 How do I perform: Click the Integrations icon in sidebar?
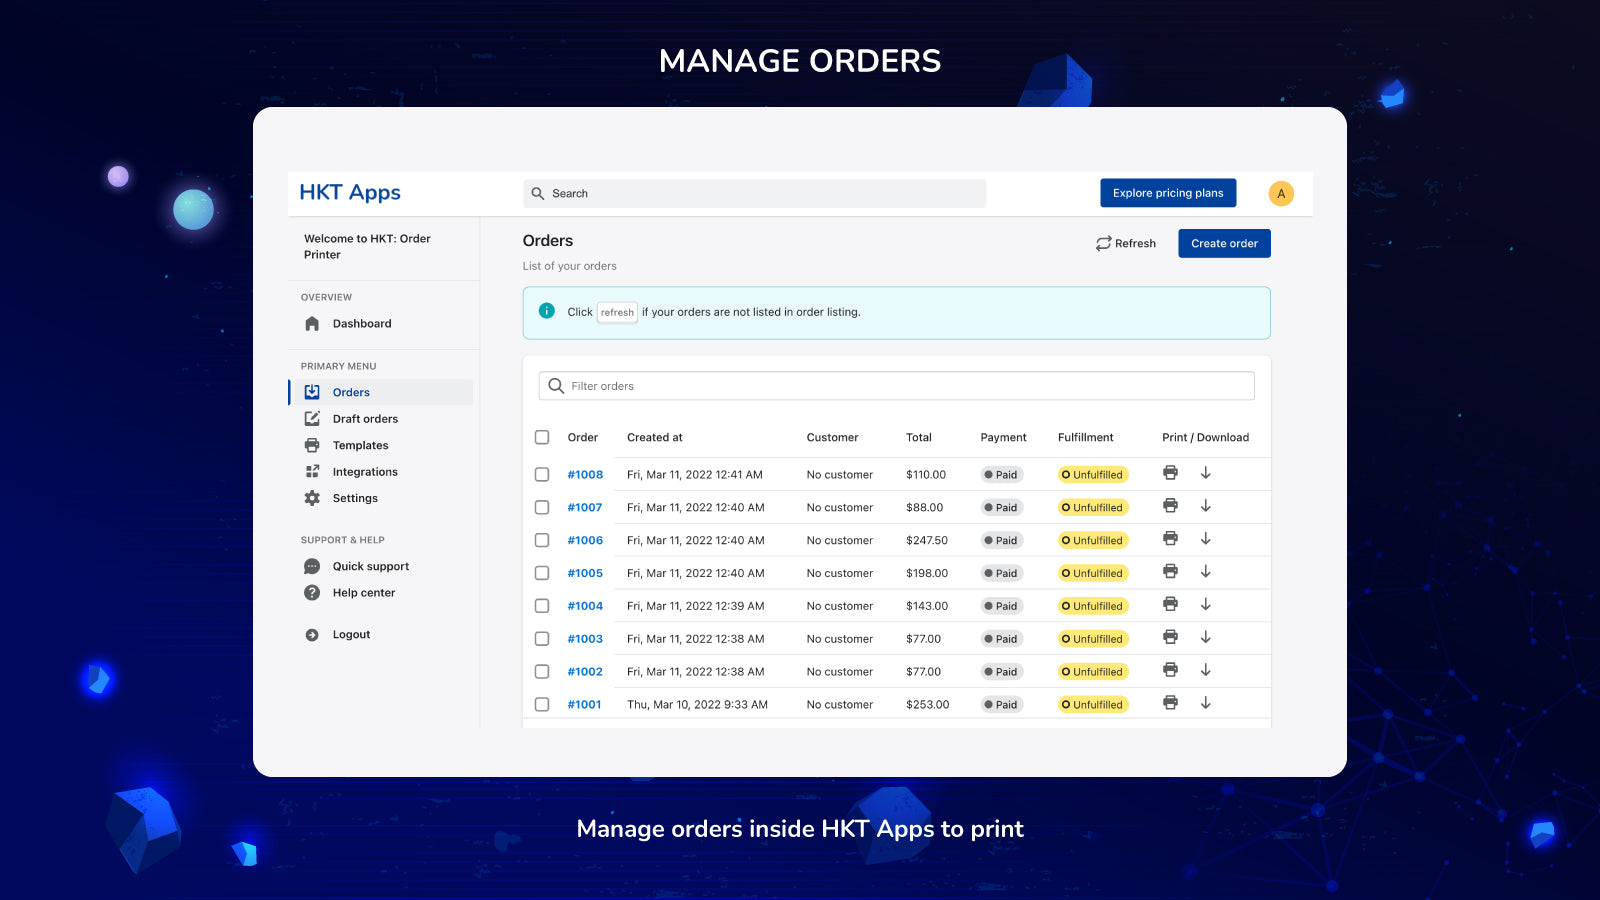[312, 472]
